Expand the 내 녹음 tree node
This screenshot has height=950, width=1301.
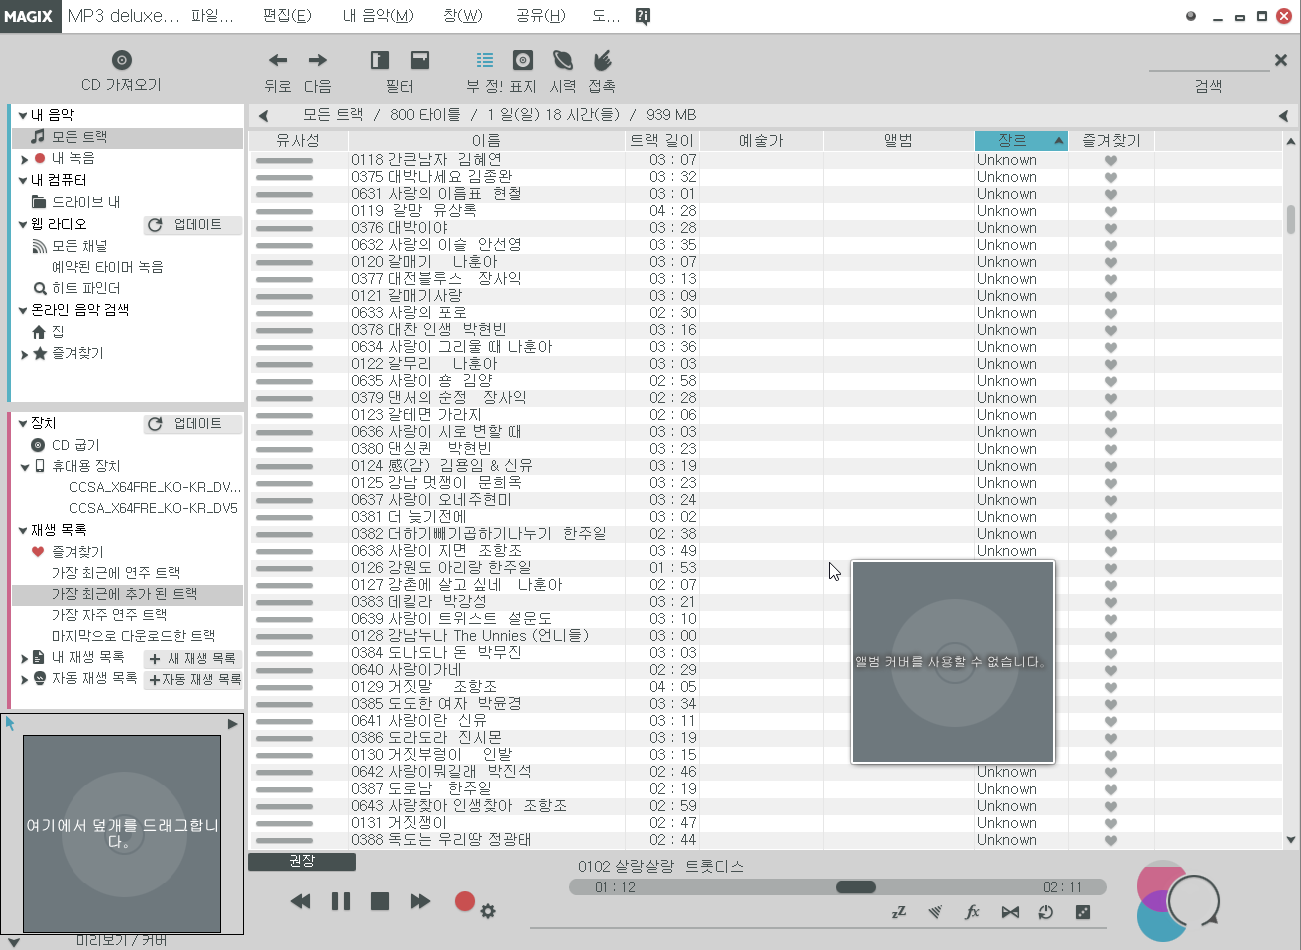click(x=25, y=159)
